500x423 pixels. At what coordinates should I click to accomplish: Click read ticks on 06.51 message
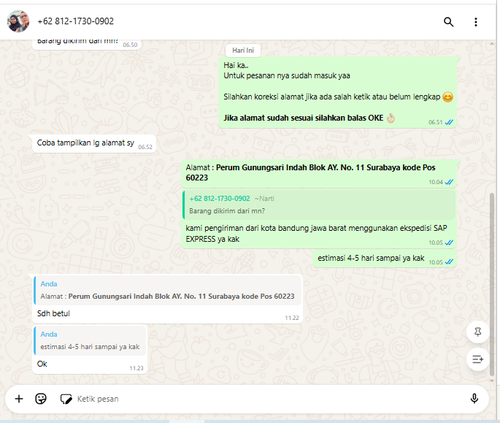coord(449,122)
